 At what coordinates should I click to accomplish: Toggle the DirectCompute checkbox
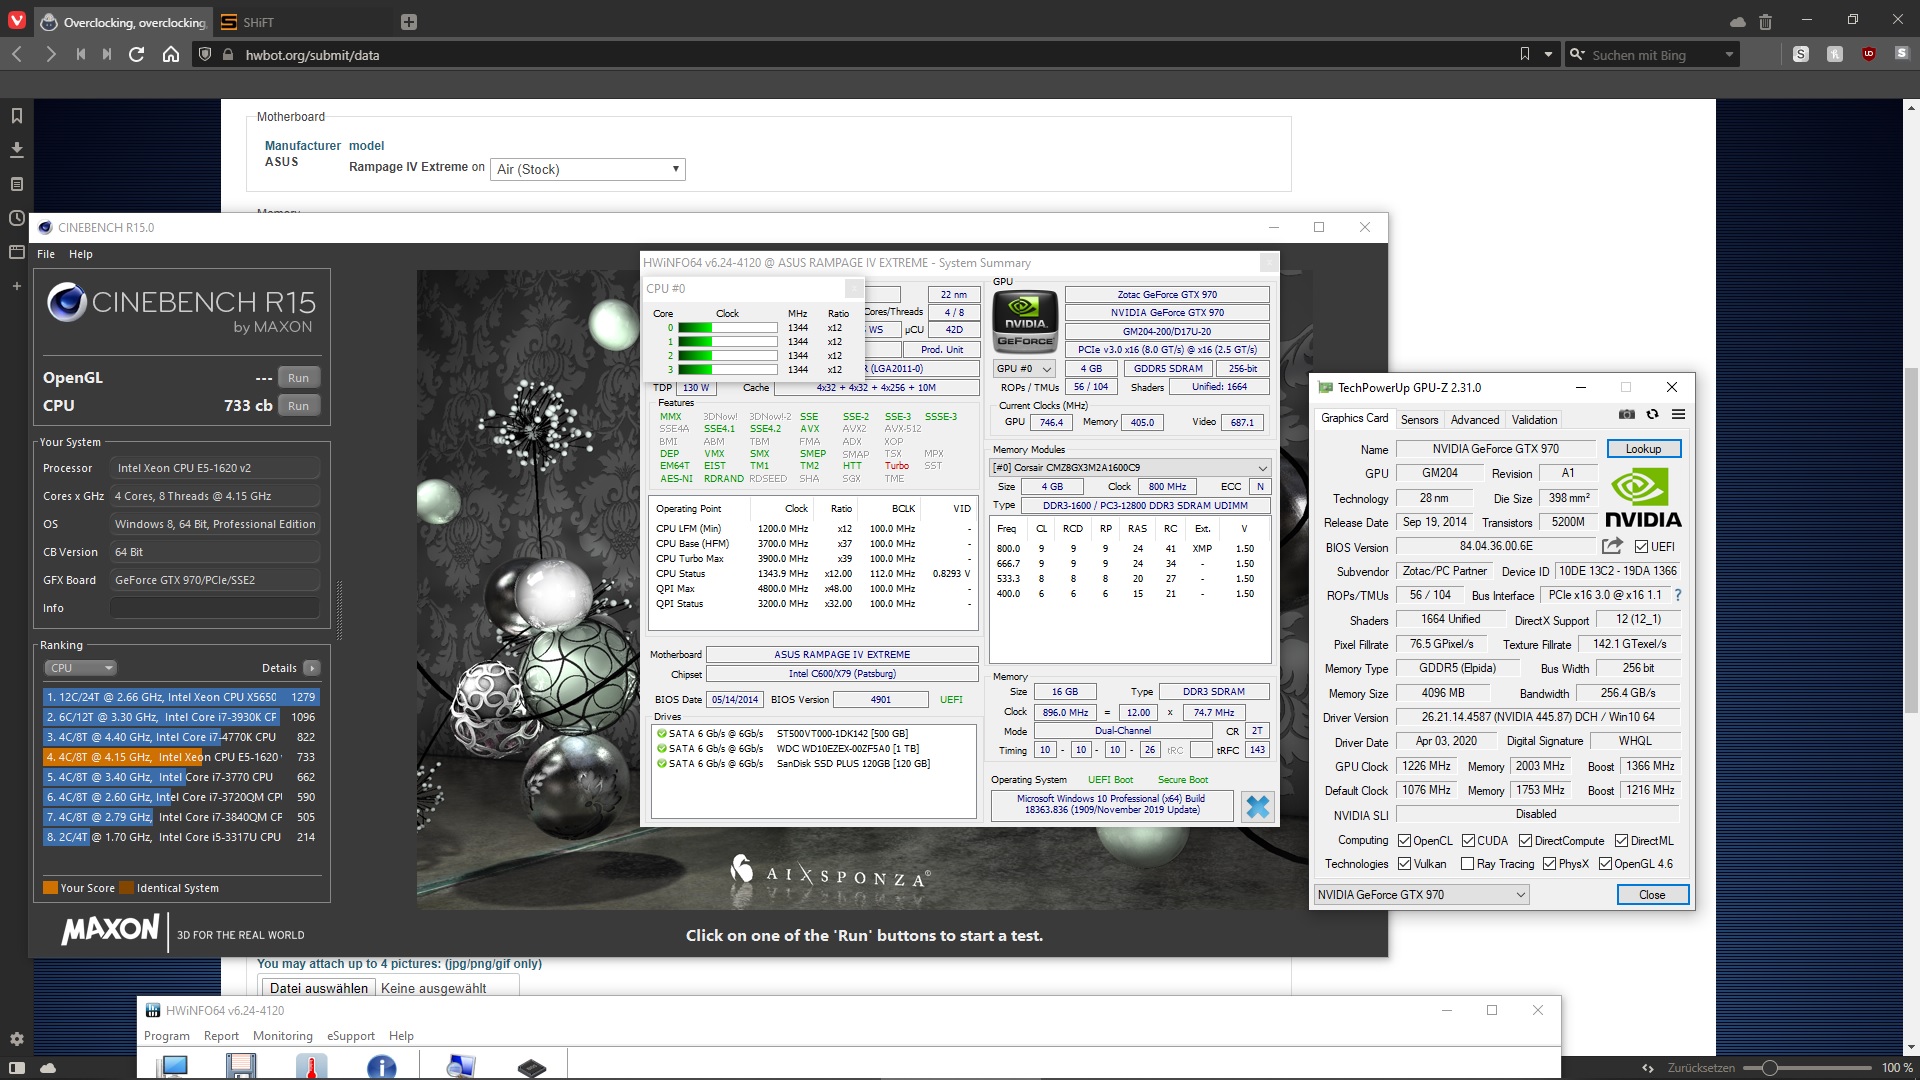[1525, 841]
